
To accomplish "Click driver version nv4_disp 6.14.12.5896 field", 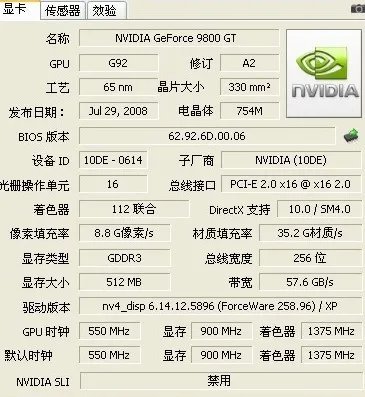I will tap(220, 306).
